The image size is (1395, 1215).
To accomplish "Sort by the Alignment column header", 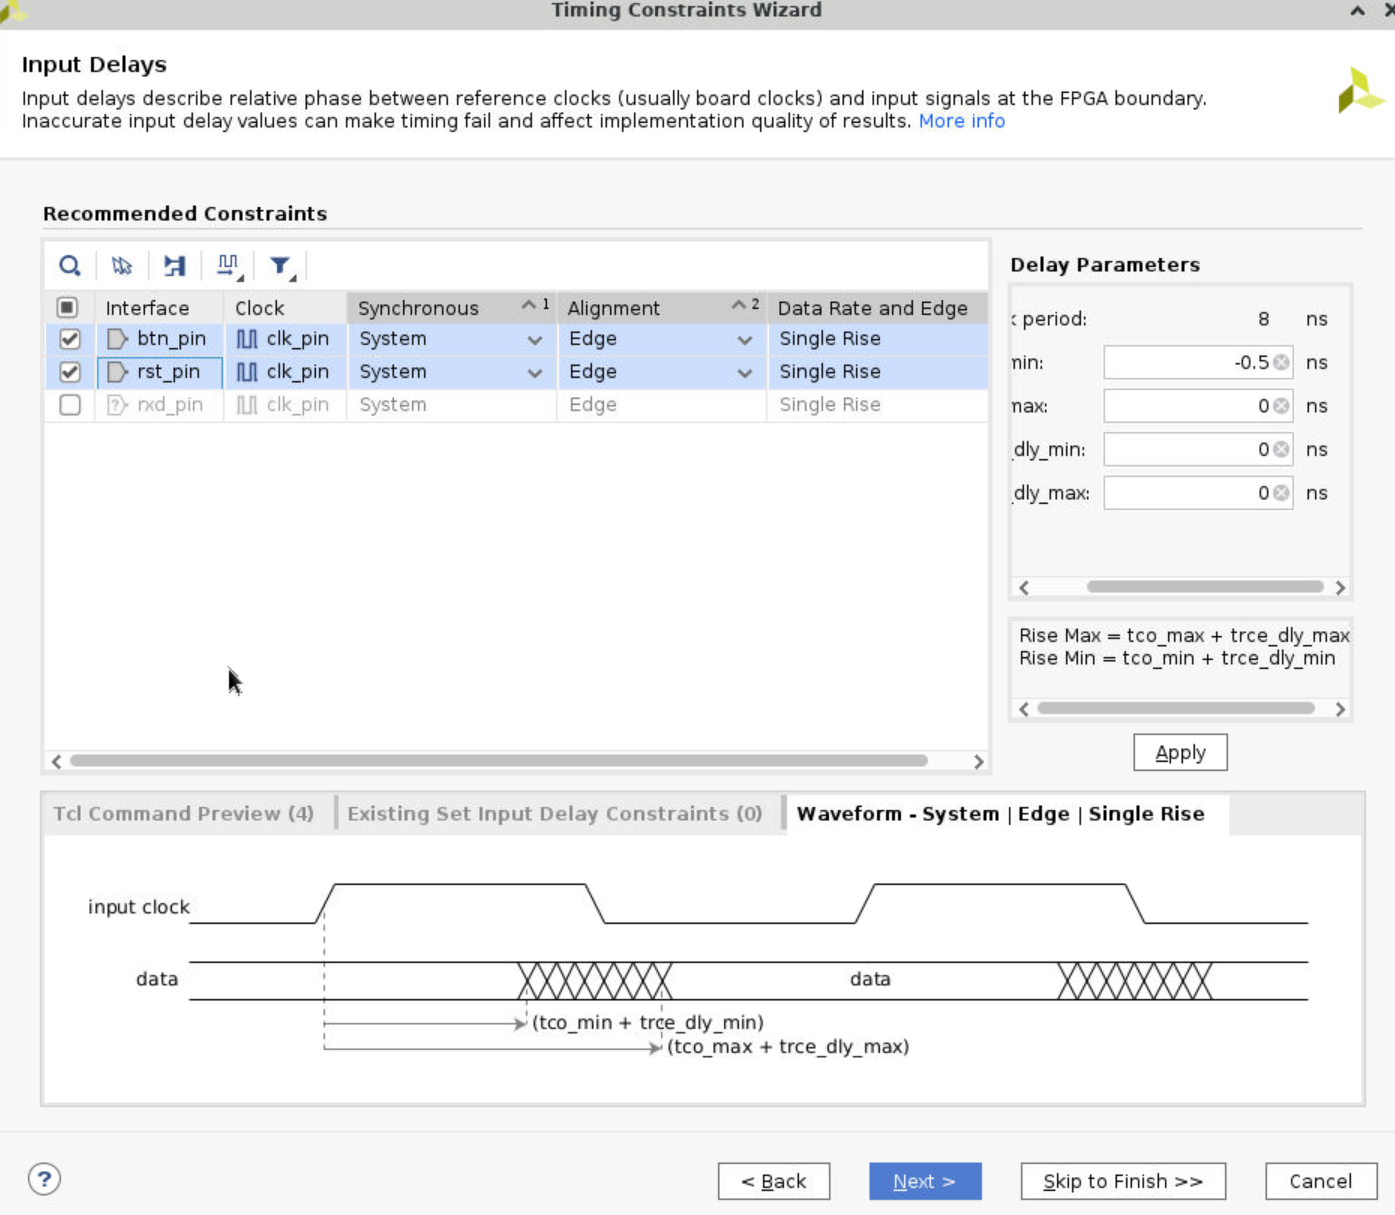I will click(x=661, y=307).
